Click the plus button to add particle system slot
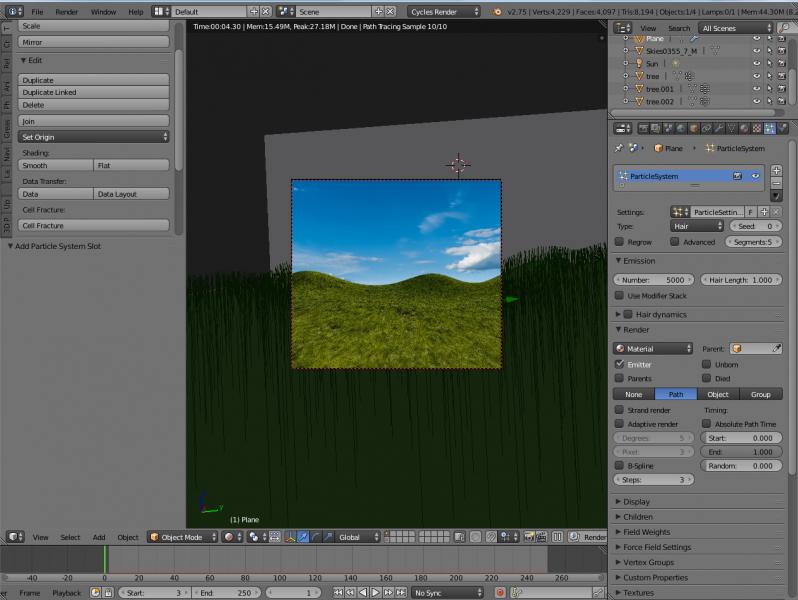Viewport: 798px width, 600px height. click(x=777, y=170)
